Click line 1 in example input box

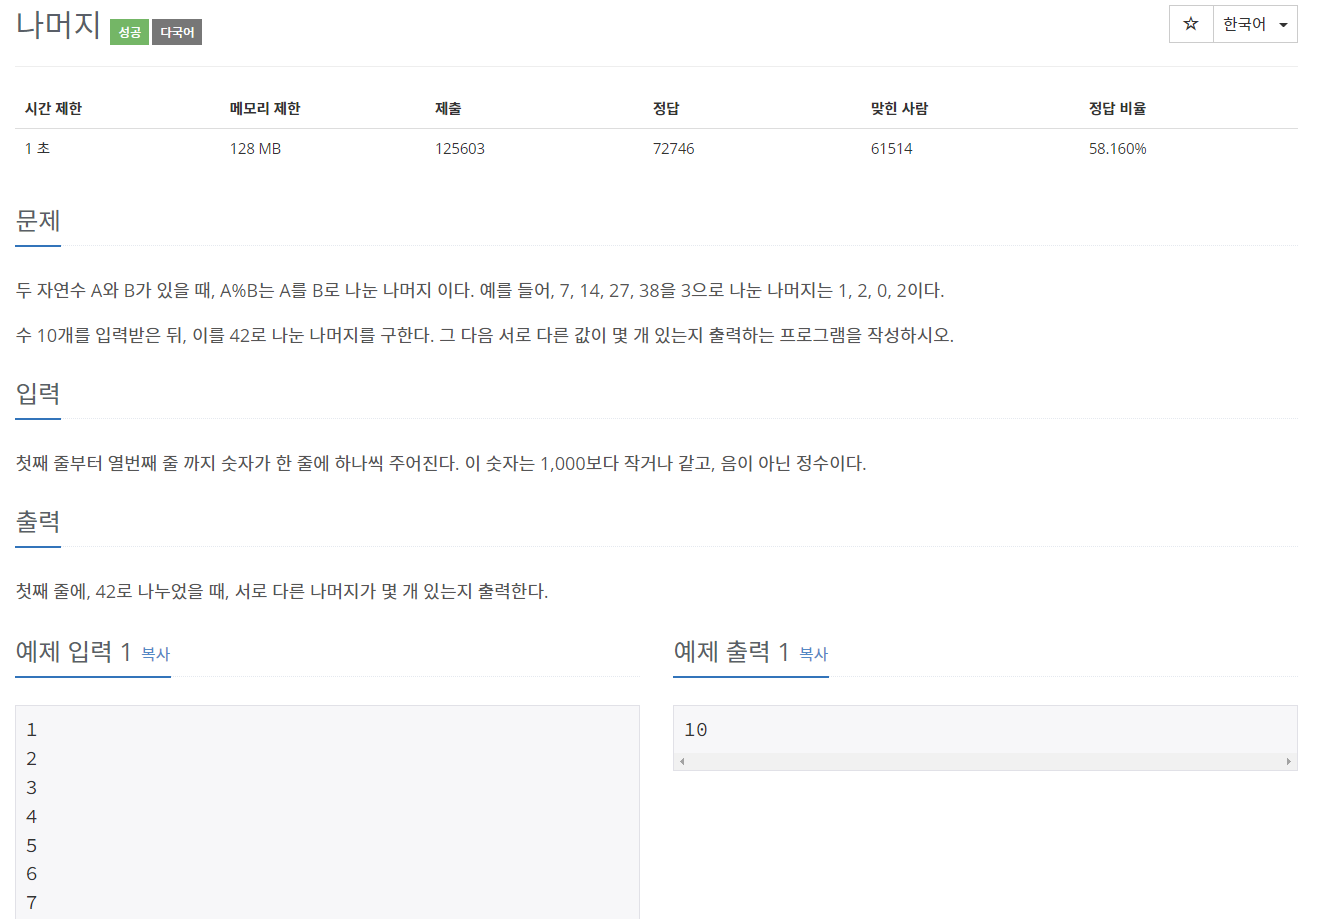pyautogui.click(x=32, y=730)
